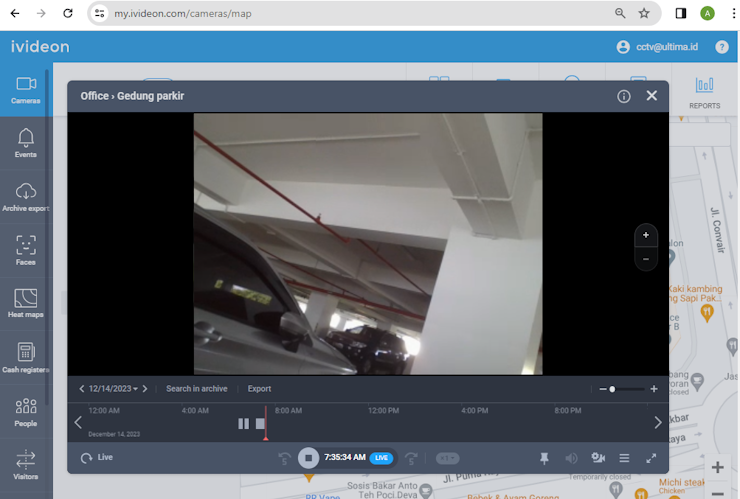Click the address bar URL
Viewport: 740px width, 499px height.
pos(183,14)
